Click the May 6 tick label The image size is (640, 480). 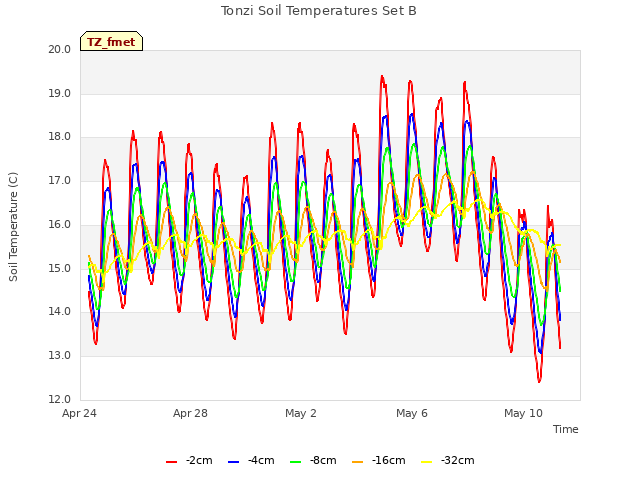coord(412,413)
